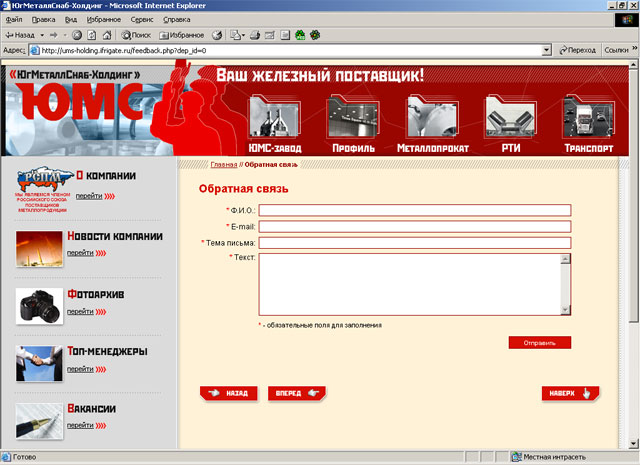Open the Справка menu
The height and width of the screenshot is (465, 640).
click(x=177, y=19)
